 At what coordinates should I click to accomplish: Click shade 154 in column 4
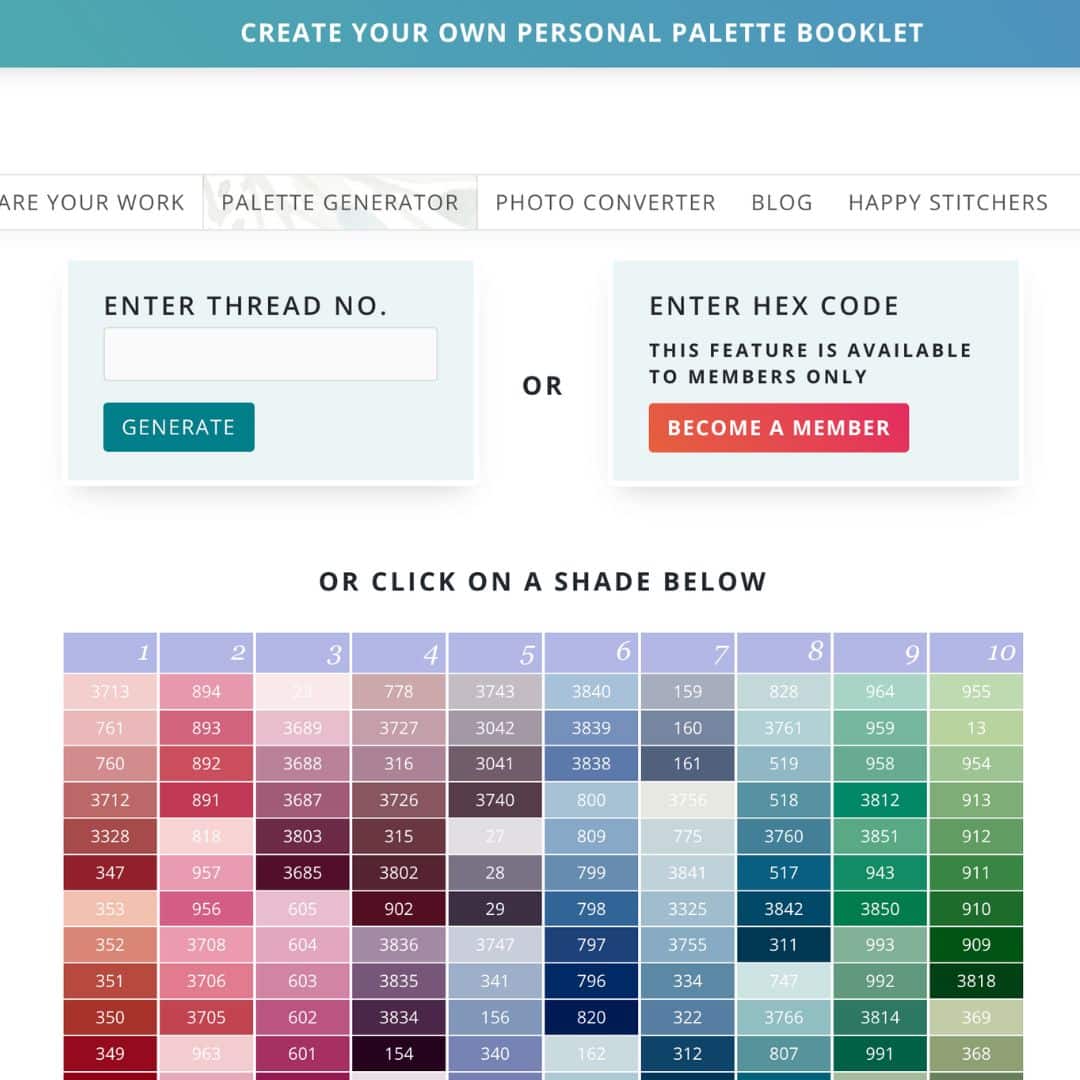[398, 1053]
